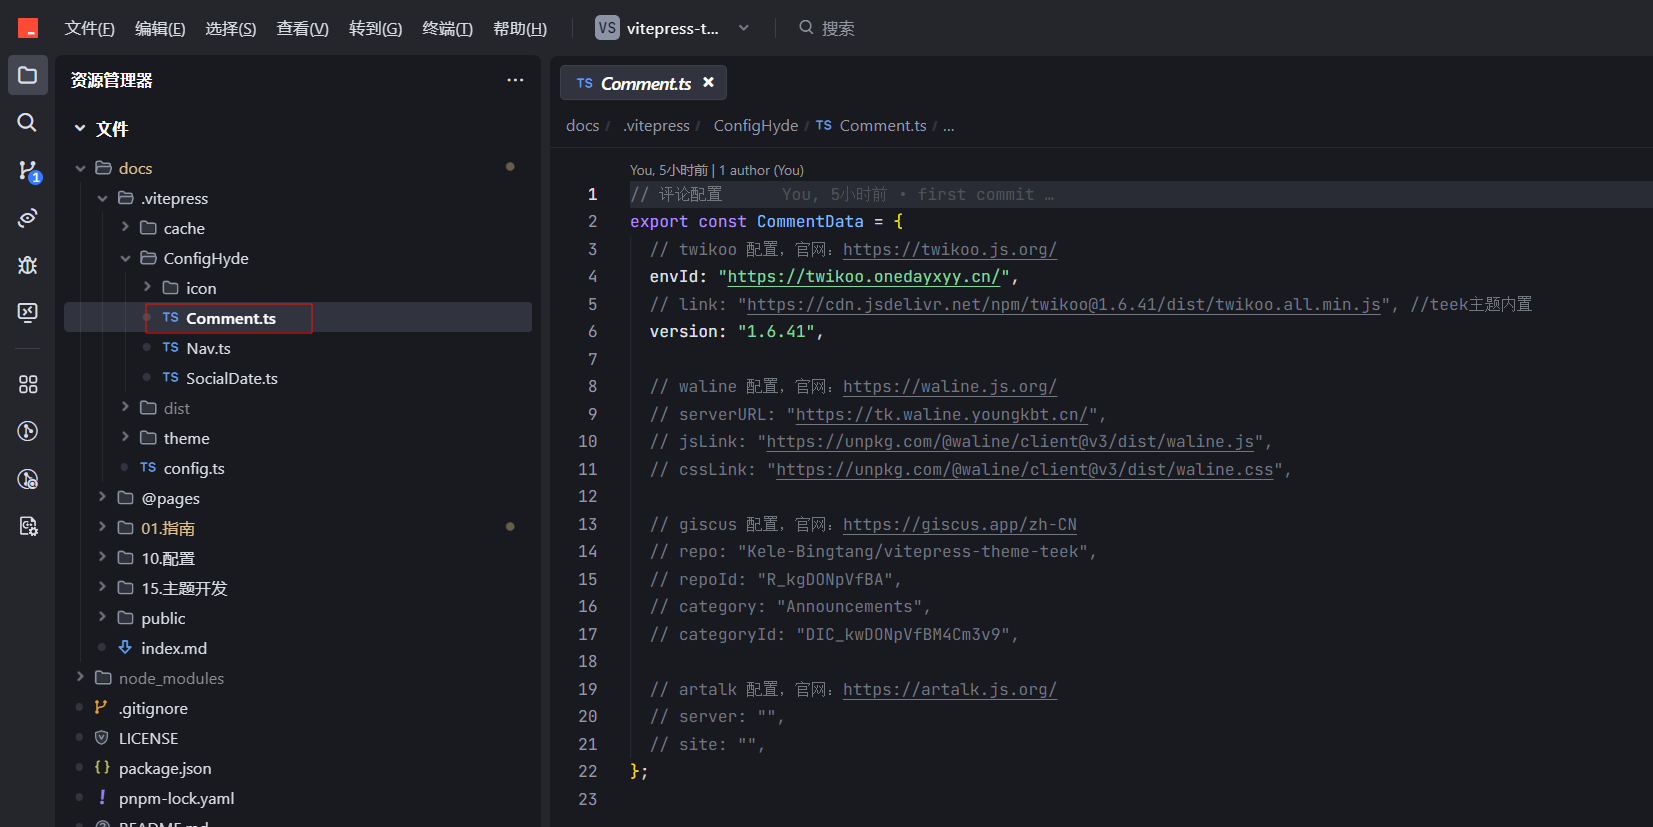Open the 文件(F) menu

click(x=90, y=28)
